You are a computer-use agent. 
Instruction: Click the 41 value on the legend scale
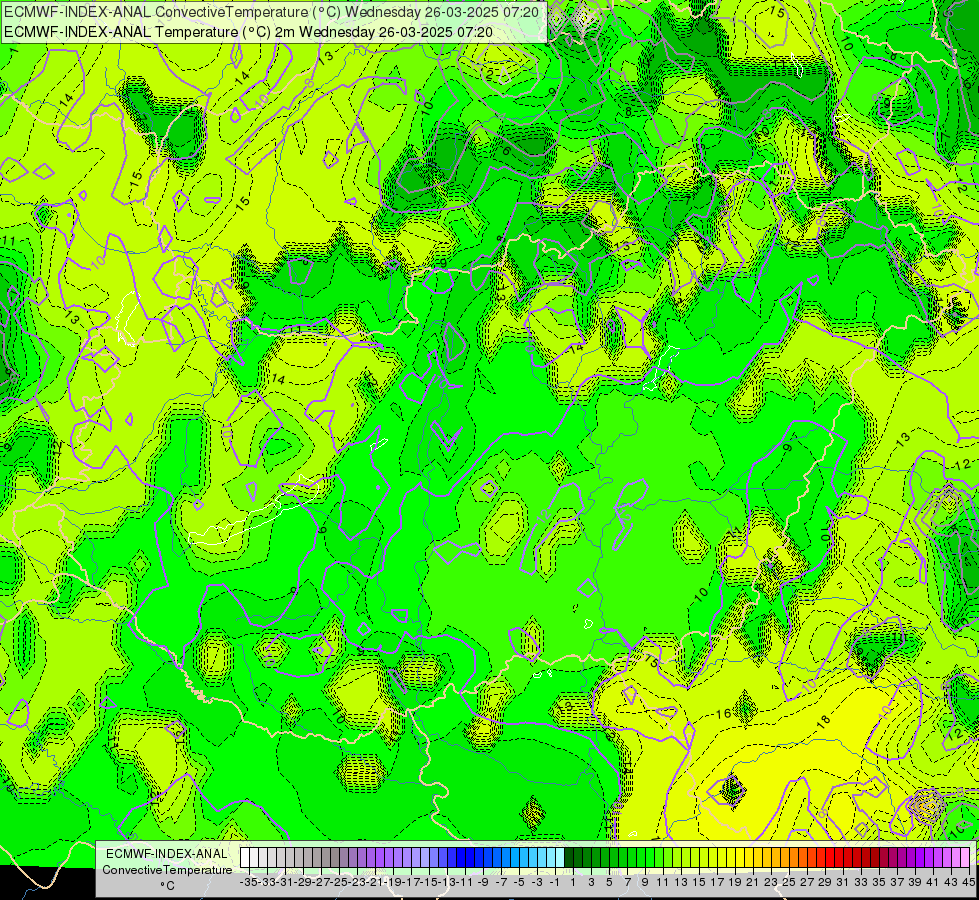pos(933,883)
